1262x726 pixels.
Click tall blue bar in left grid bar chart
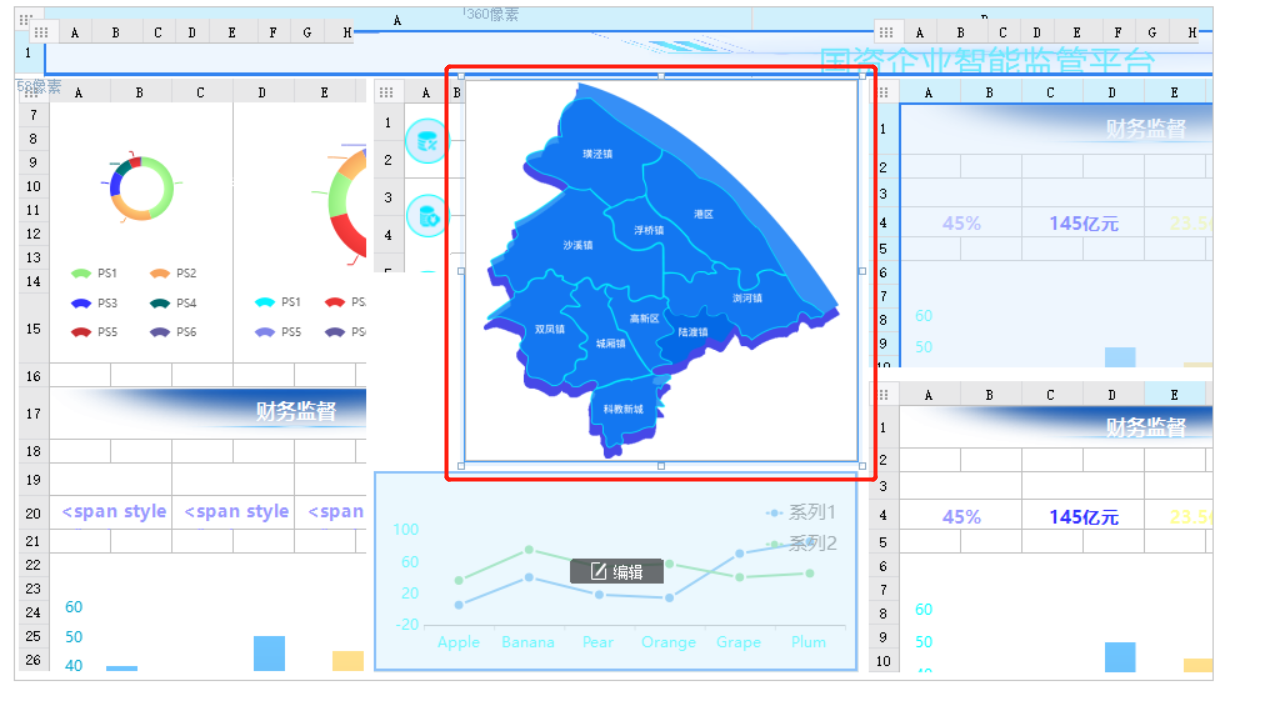(x=269, y=653)
